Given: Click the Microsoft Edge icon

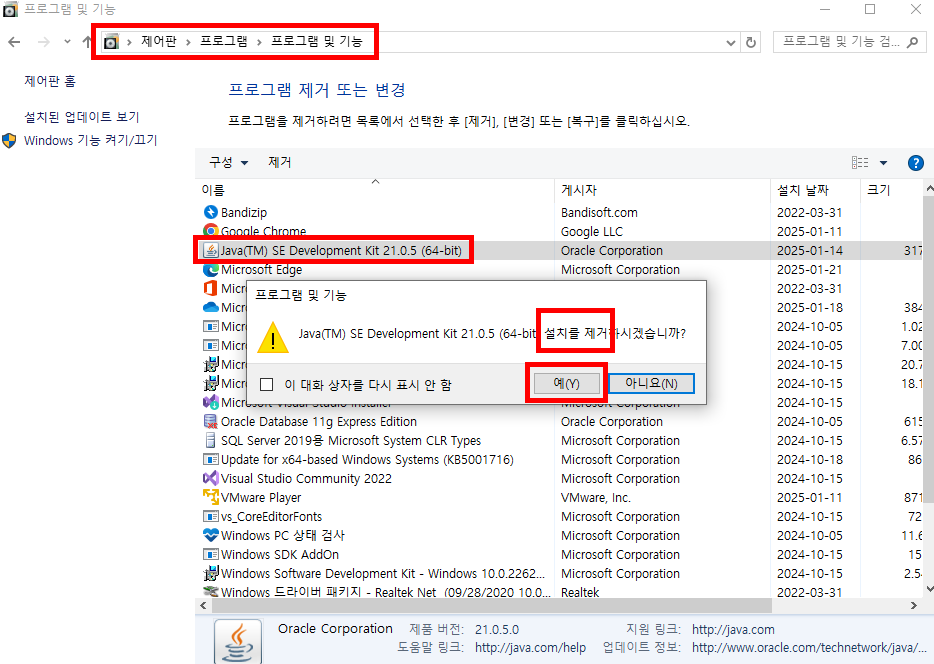Looking at the screenshot, I should coord(210,269).
